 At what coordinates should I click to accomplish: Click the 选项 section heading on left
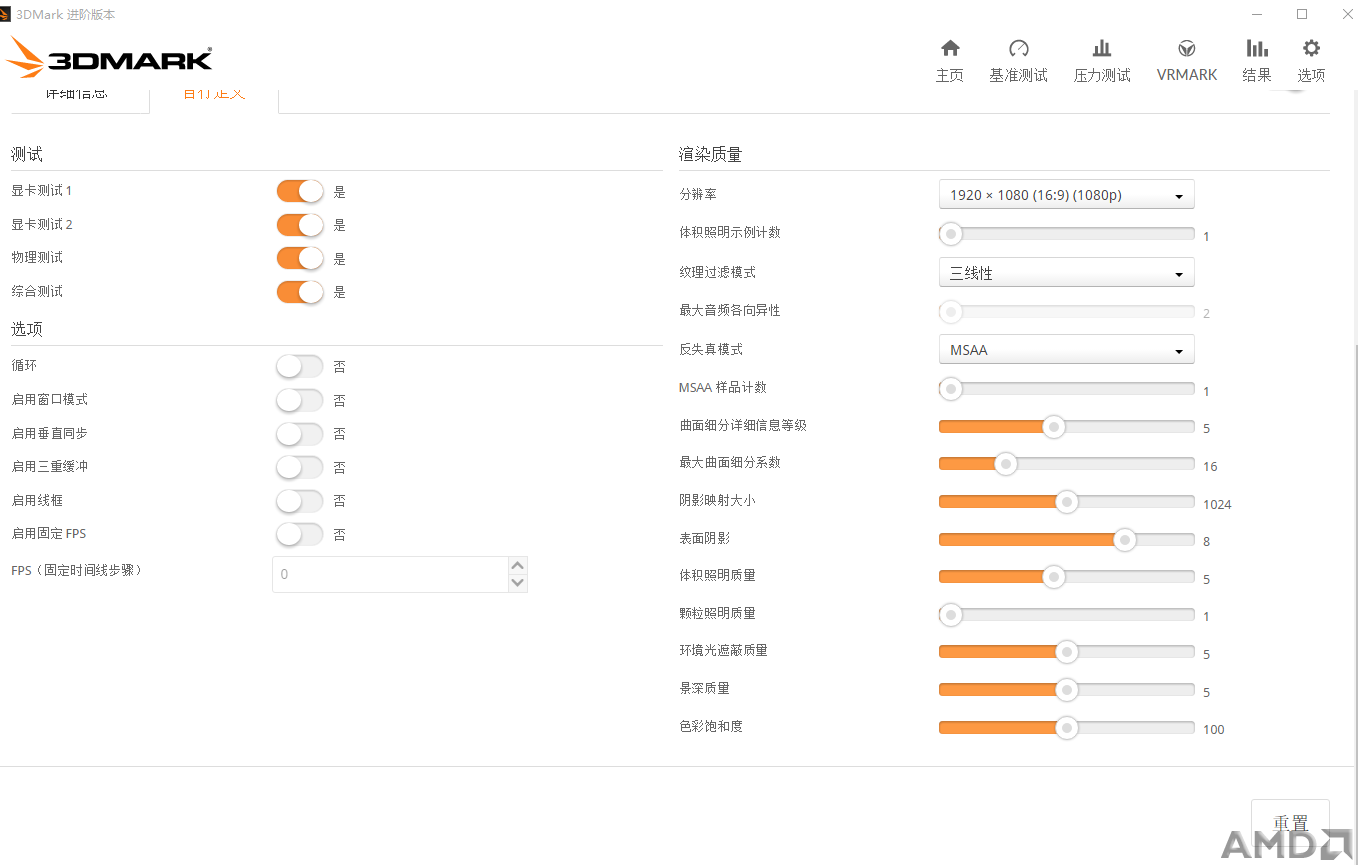(x=27, y=329)
